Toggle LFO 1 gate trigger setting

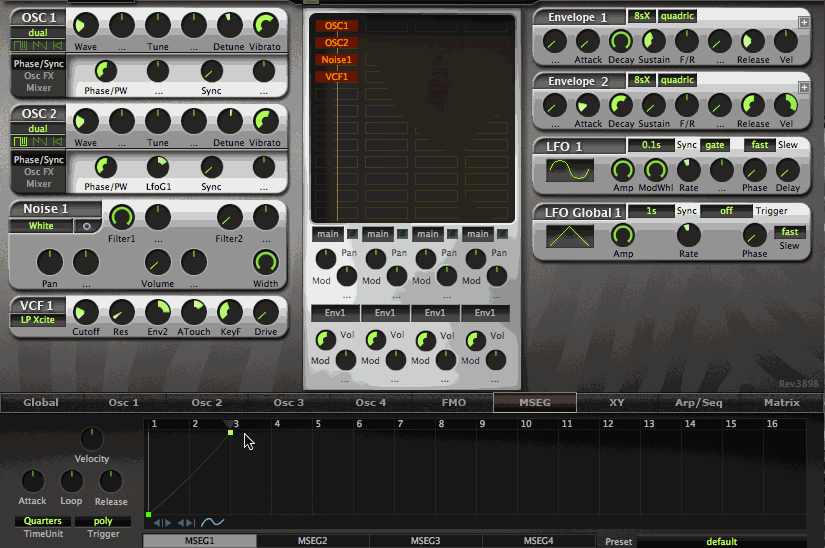tap(715, 145)
